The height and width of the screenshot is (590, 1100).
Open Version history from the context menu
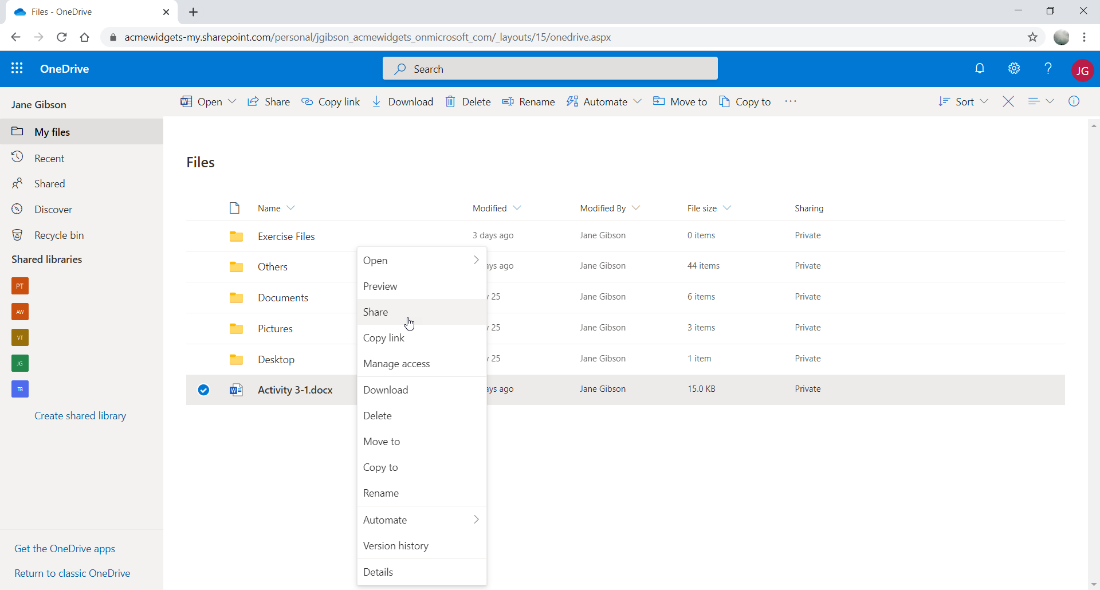click(x=397, y=545)
